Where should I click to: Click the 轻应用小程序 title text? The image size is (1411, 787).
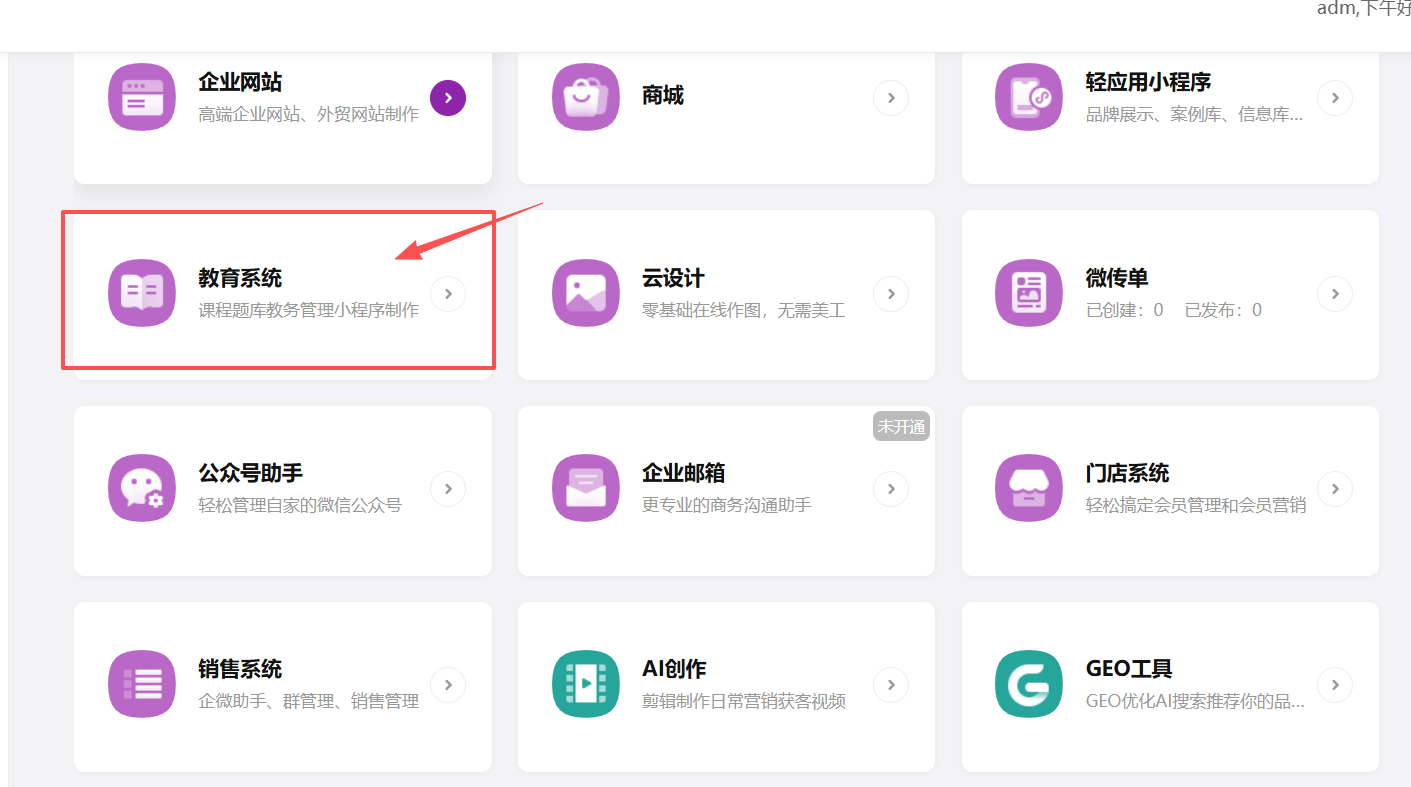point(1148,82)
